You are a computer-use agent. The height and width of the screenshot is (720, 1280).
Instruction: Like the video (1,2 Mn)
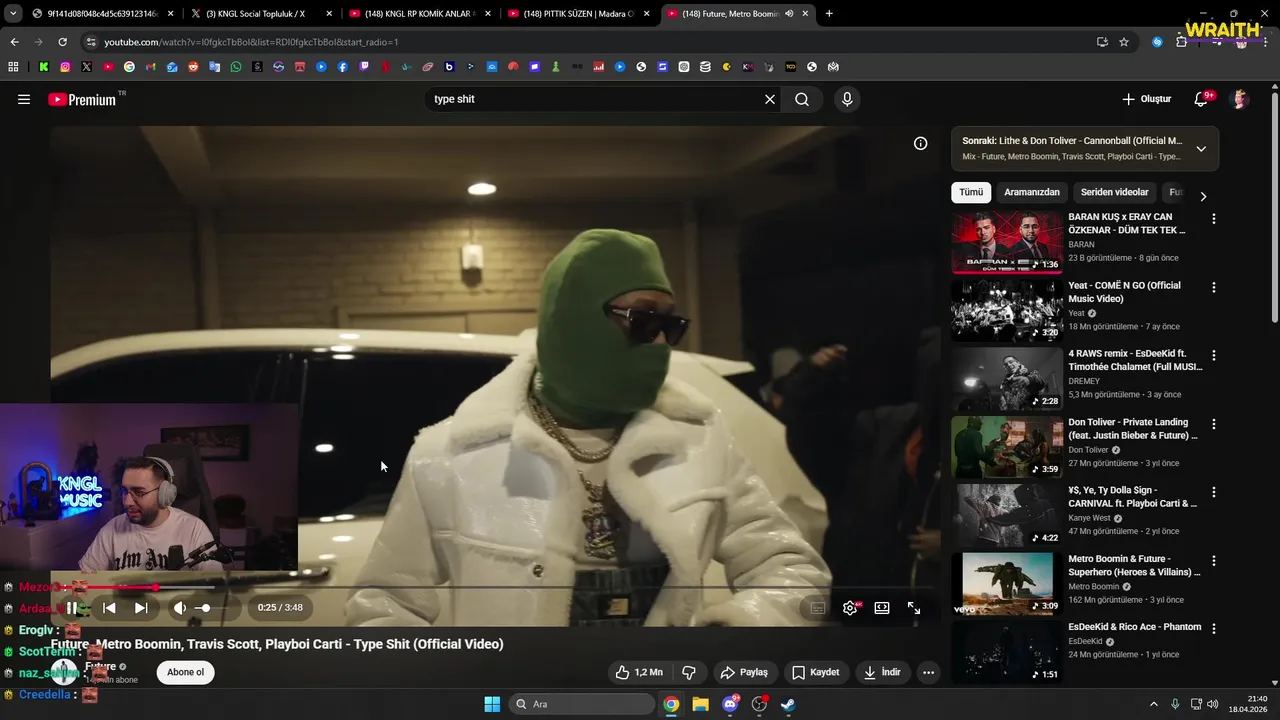tap(639, 672)
